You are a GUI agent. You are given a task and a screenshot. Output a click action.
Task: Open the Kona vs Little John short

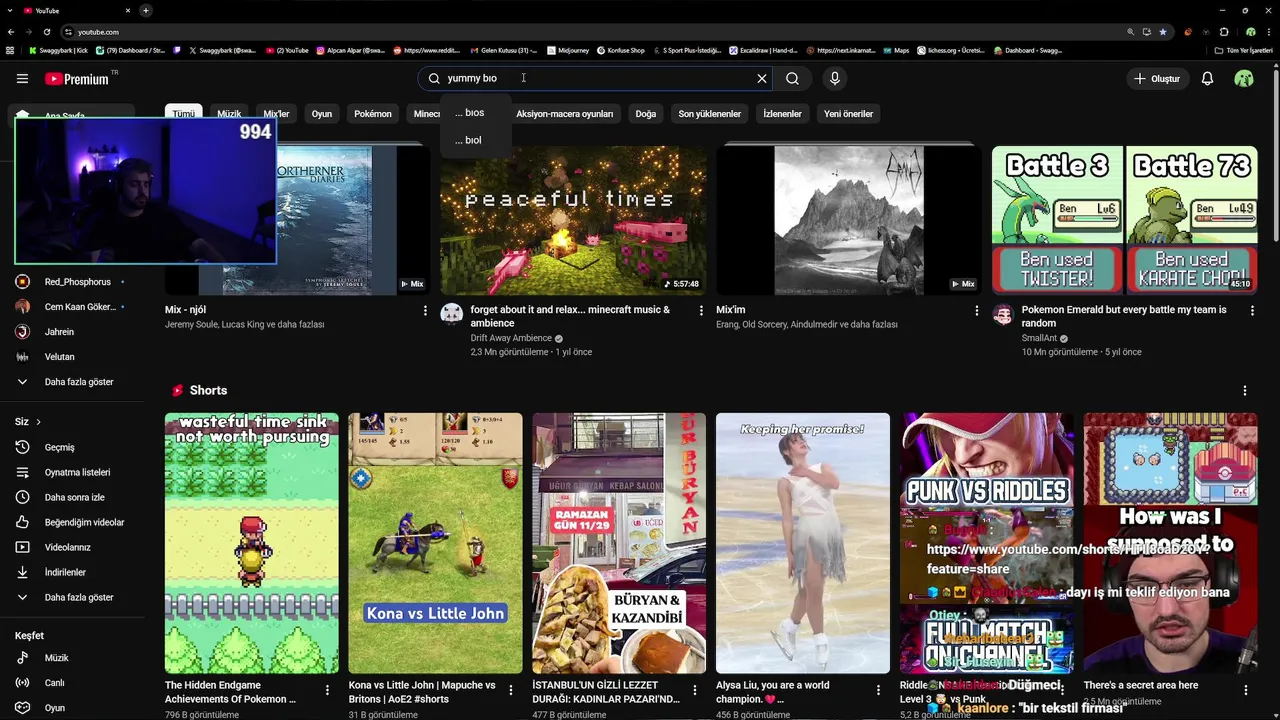pos(435,543)
